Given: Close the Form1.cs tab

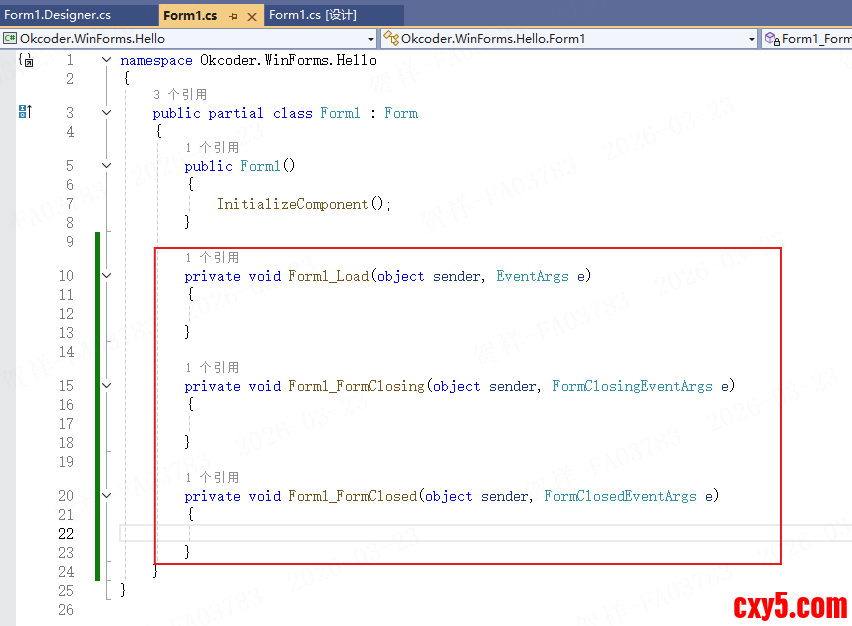Looking at the screenshot, I should click(251, 16).
